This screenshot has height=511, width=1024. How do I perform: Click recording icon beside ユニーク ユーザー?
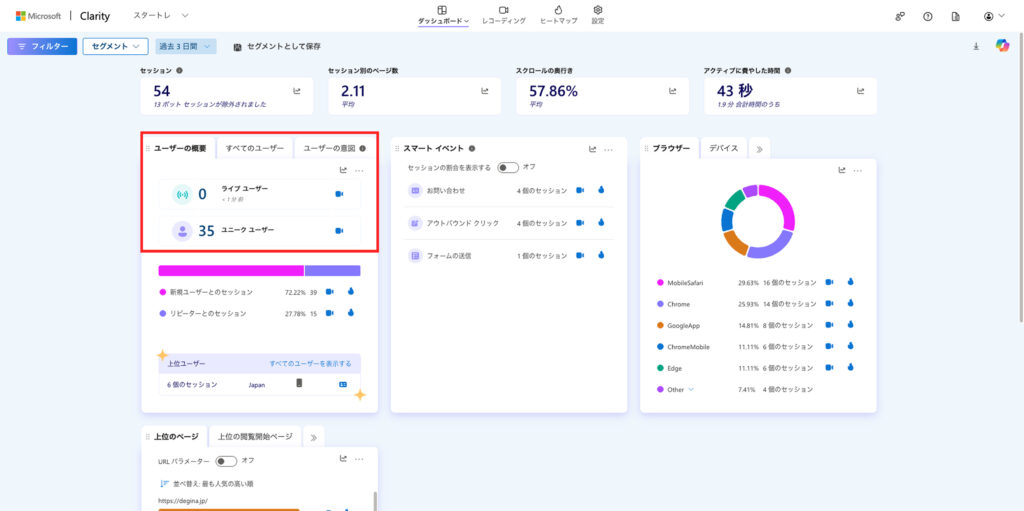[339, 231]
